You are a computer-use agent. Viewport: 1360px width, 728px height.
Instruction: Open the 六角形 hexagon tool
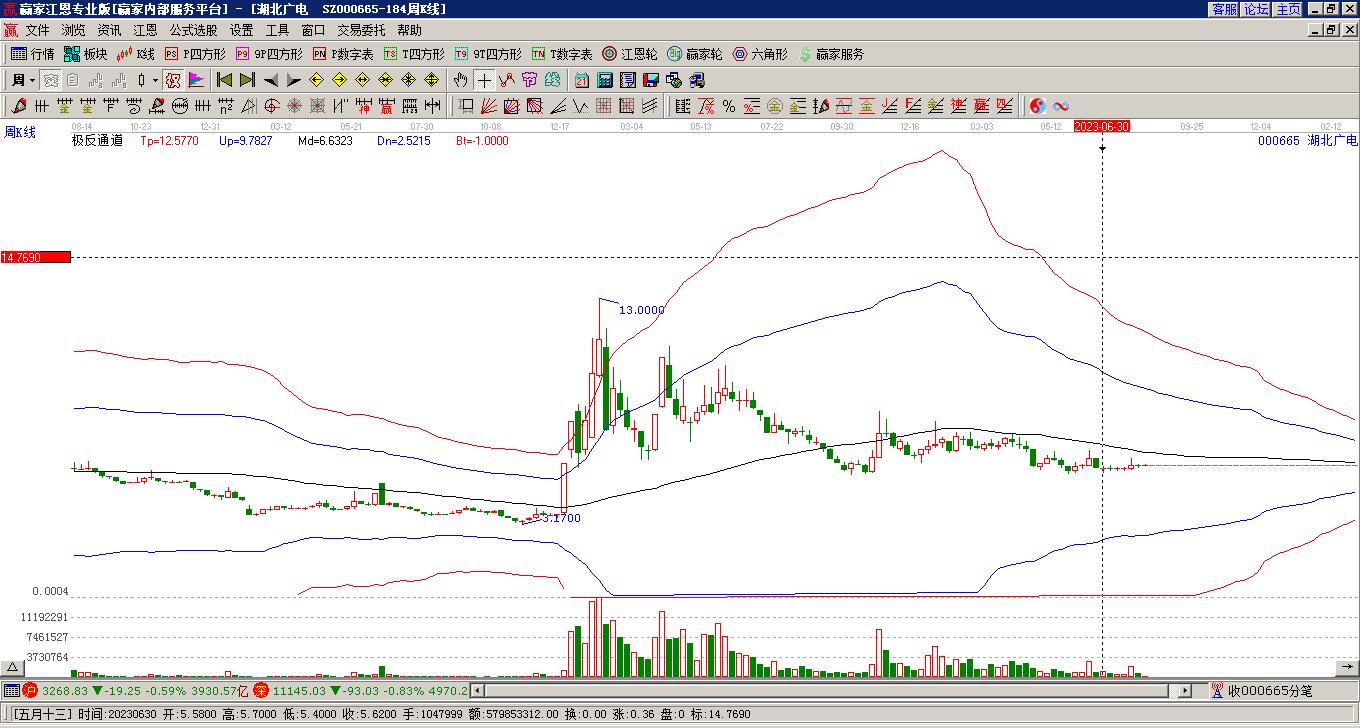coord(760,54)
